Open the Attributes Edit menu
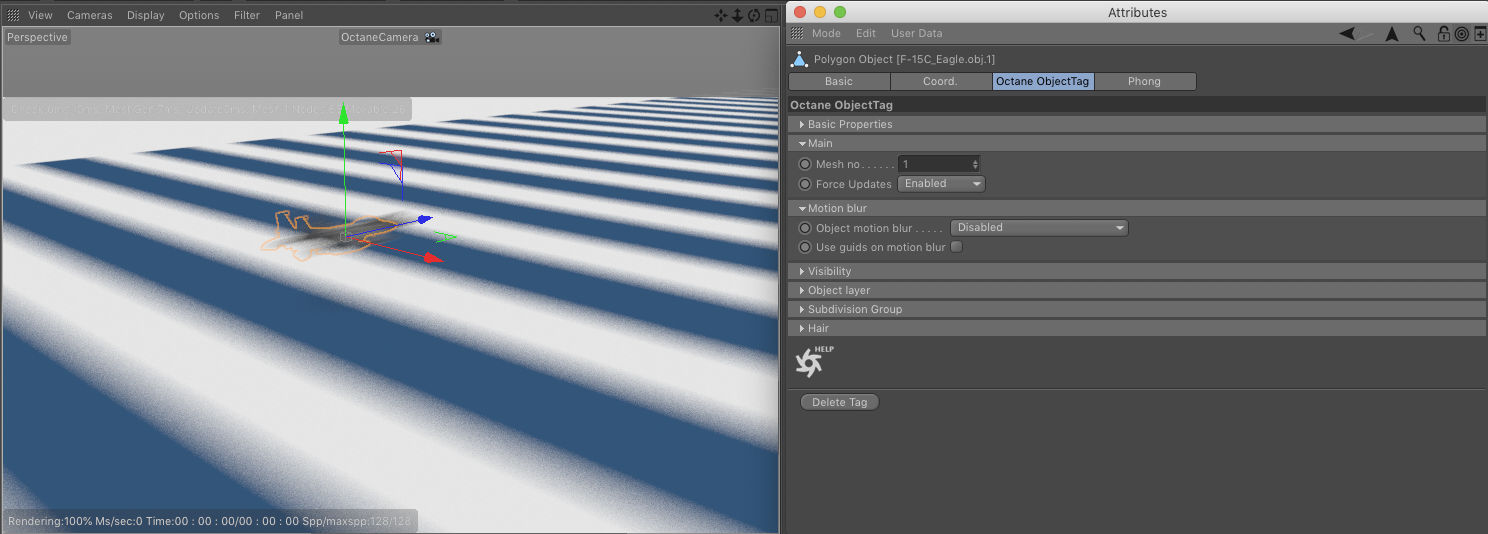 (x=866, y=33)
